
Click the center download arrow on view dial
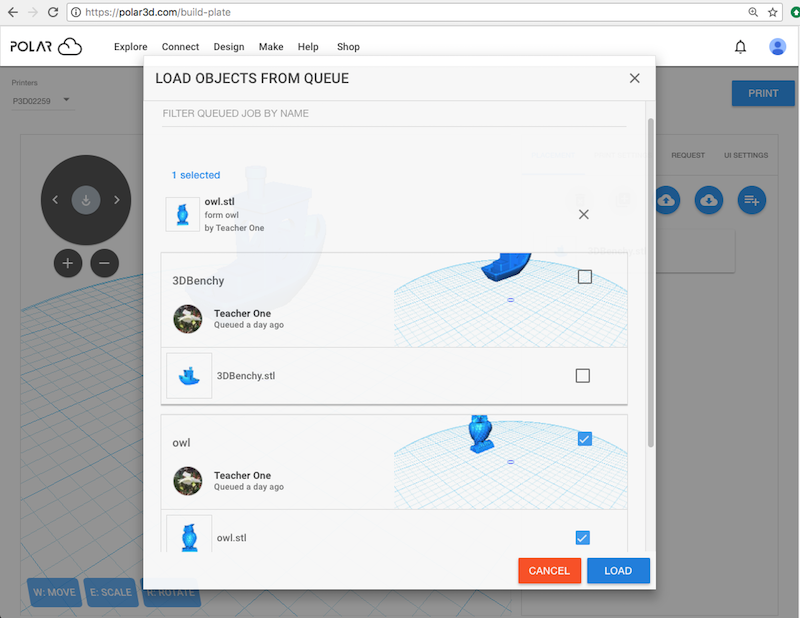coord(86,200)
